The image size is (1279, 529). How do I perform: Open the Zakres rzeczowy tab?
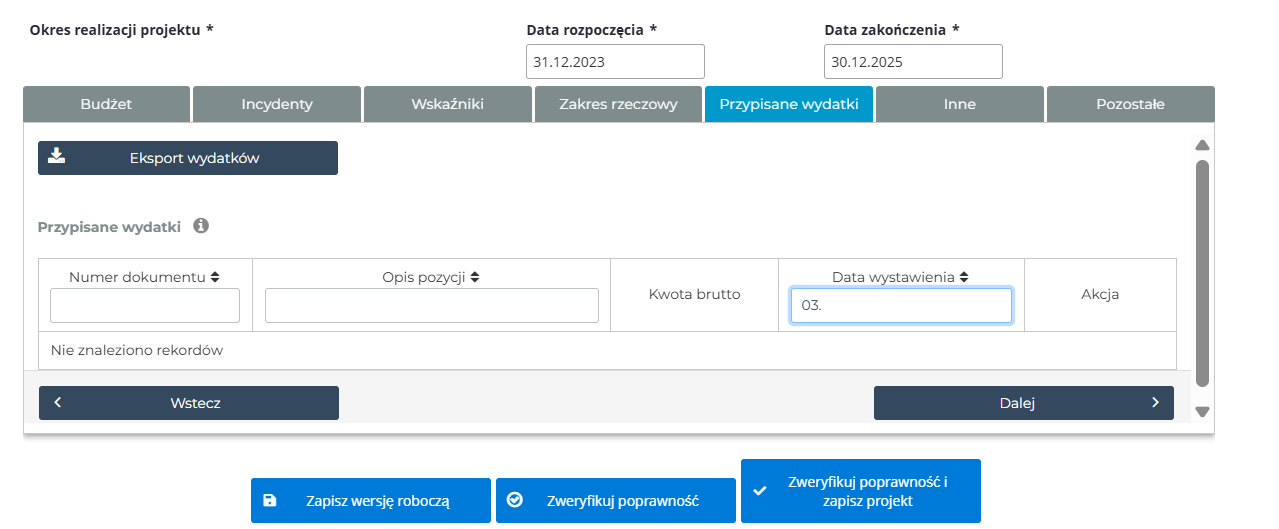tap(618, 104)
